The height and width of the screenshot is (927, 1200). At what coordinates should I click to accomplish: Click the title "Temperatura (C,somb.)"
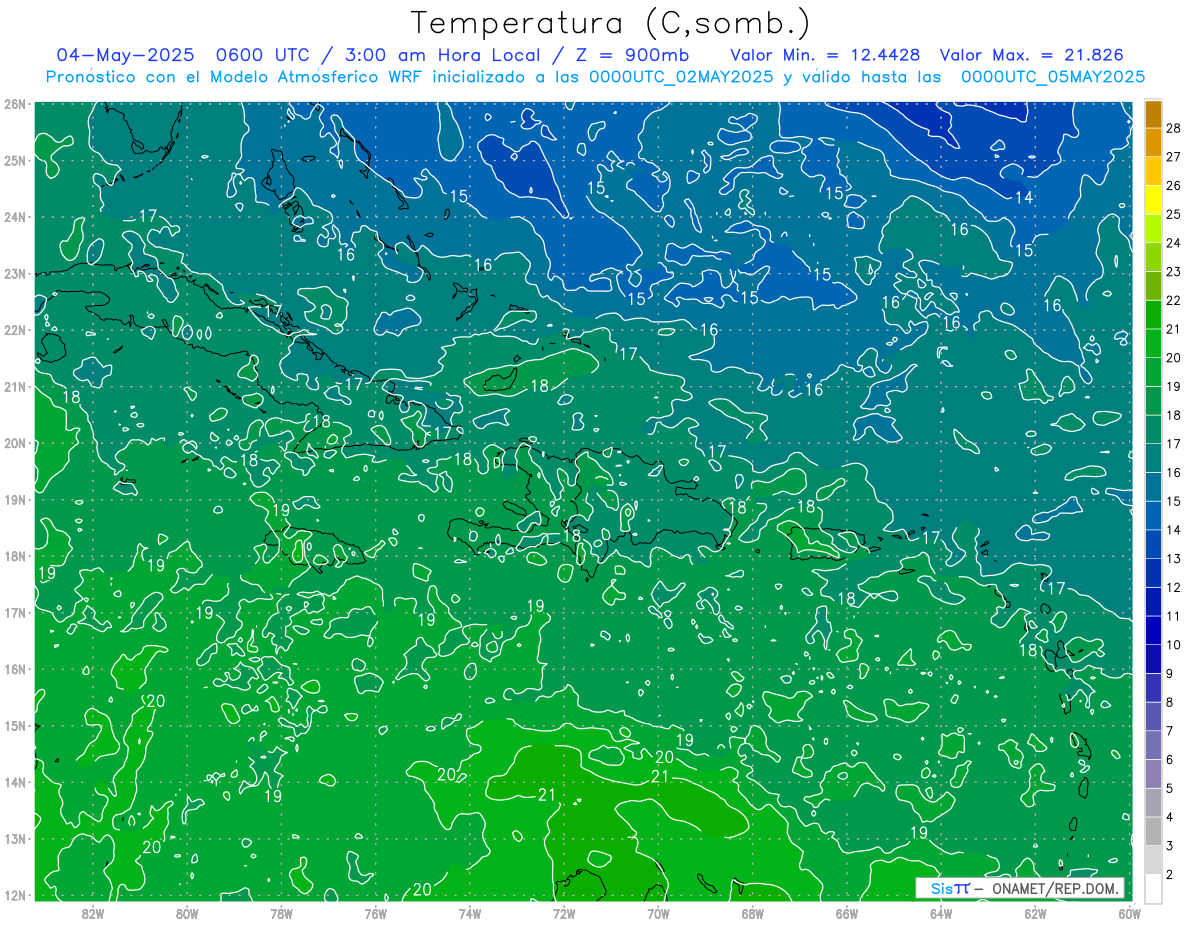tap(611, 23)
